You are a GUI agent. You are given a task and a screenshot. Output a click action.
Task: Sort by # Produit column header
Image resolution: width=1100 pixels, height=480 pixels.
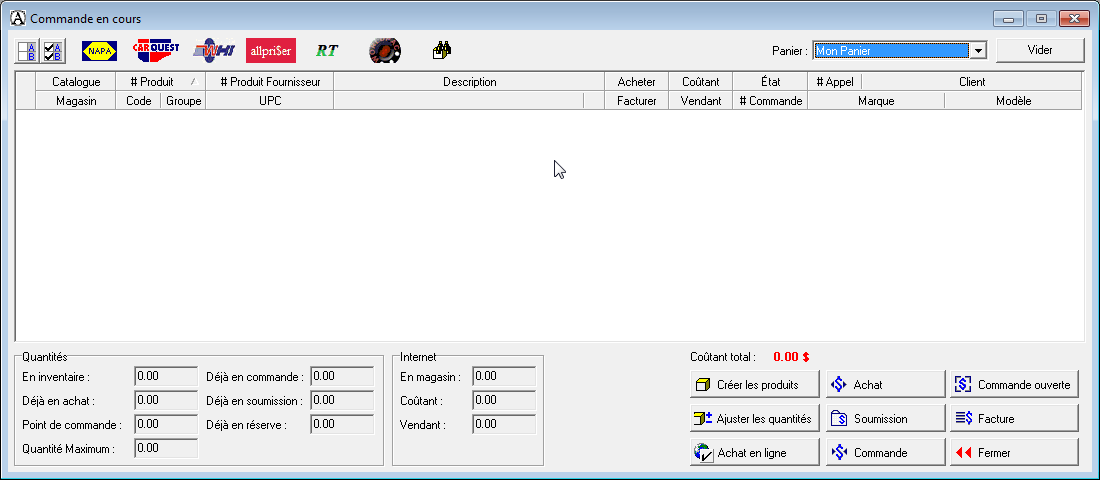161,82
